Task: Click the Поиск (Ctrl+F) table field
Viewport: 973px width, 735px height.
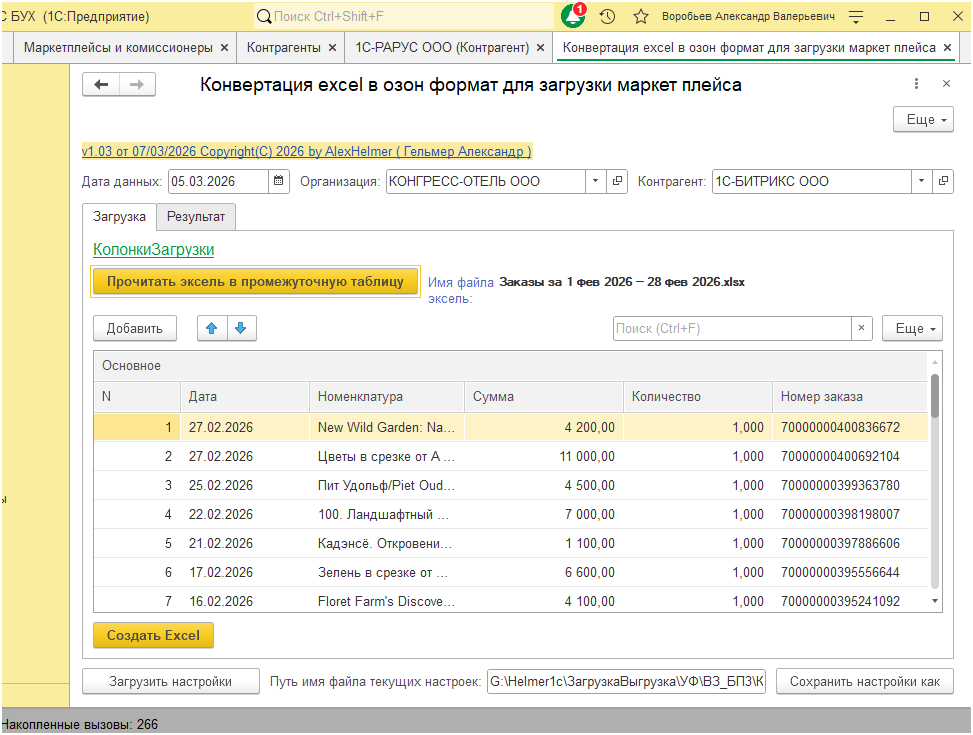Action: point(732,328)
